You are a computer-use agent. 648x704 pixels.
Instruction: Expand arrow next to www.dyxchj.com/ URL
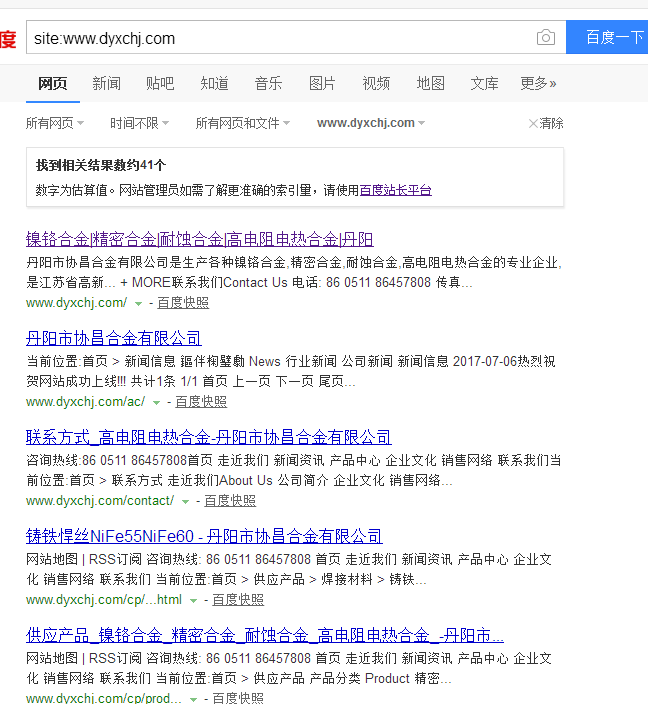(x=139, y=304)
